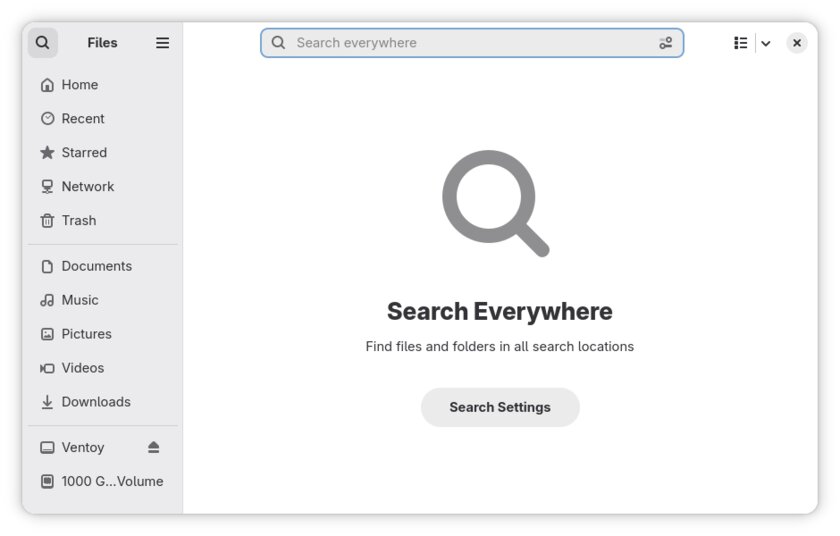Screen dimensions: 840x536
Task: Eject the Ventoy drive
Action: [x=153, y=447]
